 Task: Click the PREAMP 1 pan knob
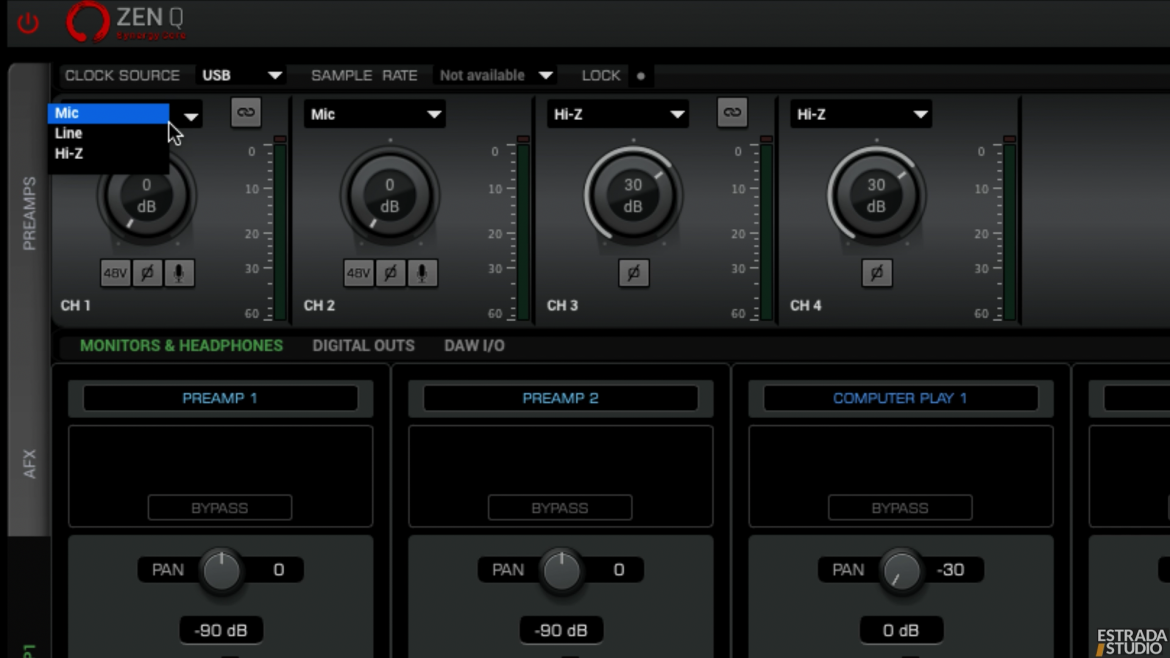click(x=222, y=571)
